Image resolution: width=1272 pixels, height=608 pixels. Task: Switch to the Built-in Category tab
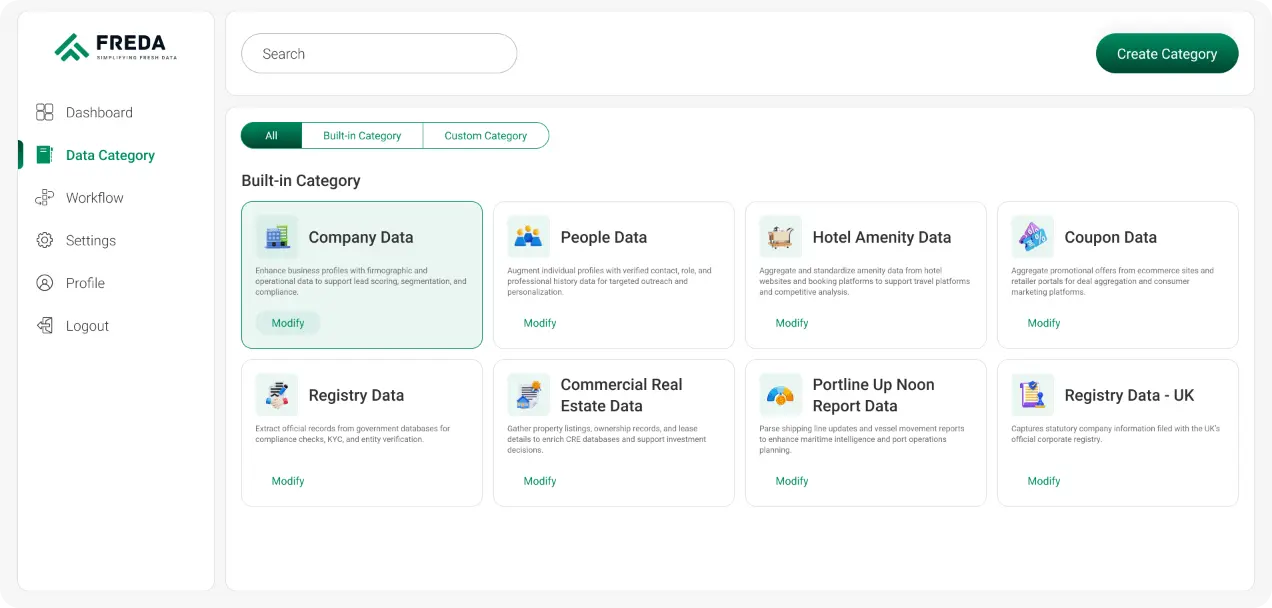click(362, 136)
